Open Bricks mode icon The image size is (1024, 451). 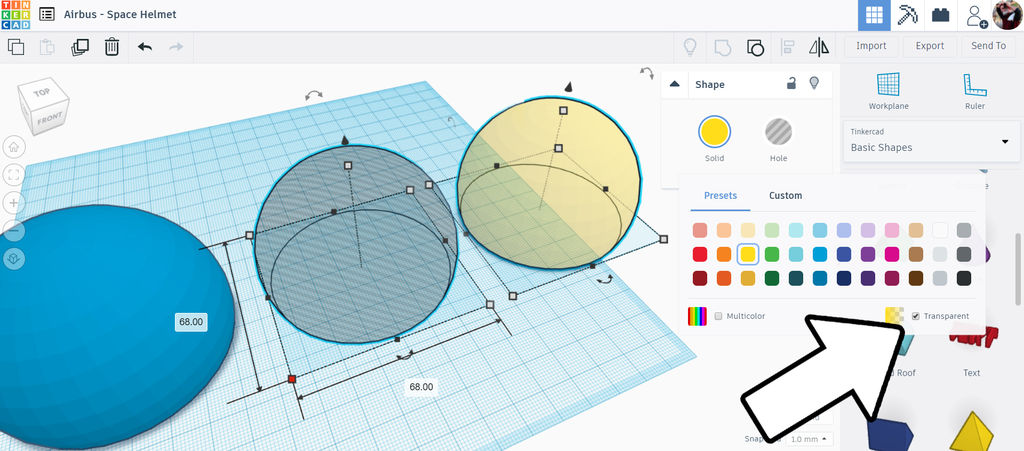pos(940,15)
